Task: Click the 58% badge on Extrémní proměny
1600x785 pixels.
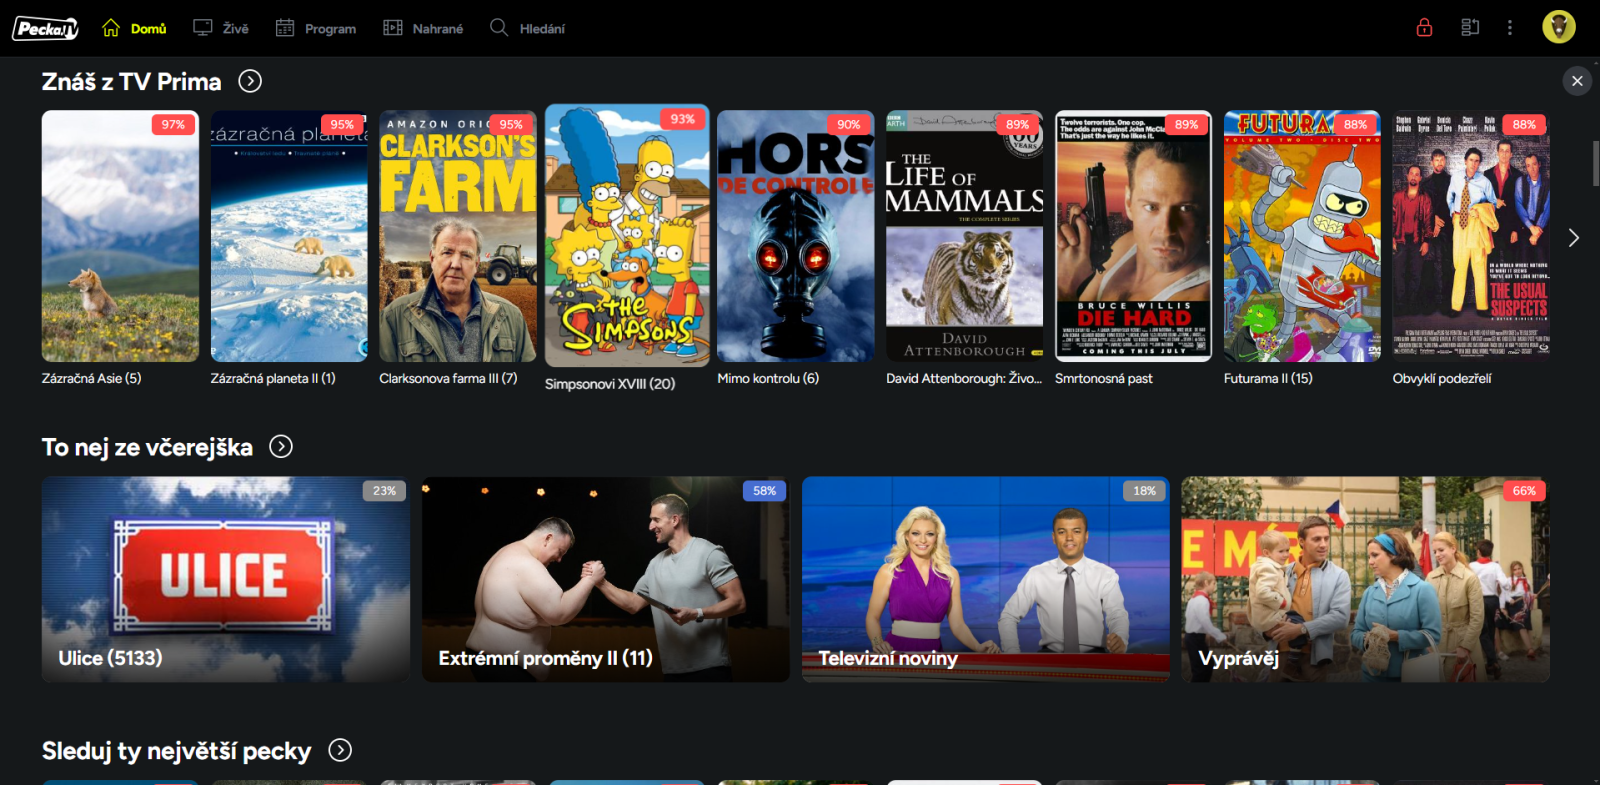Action: click(x=764, y=491)
